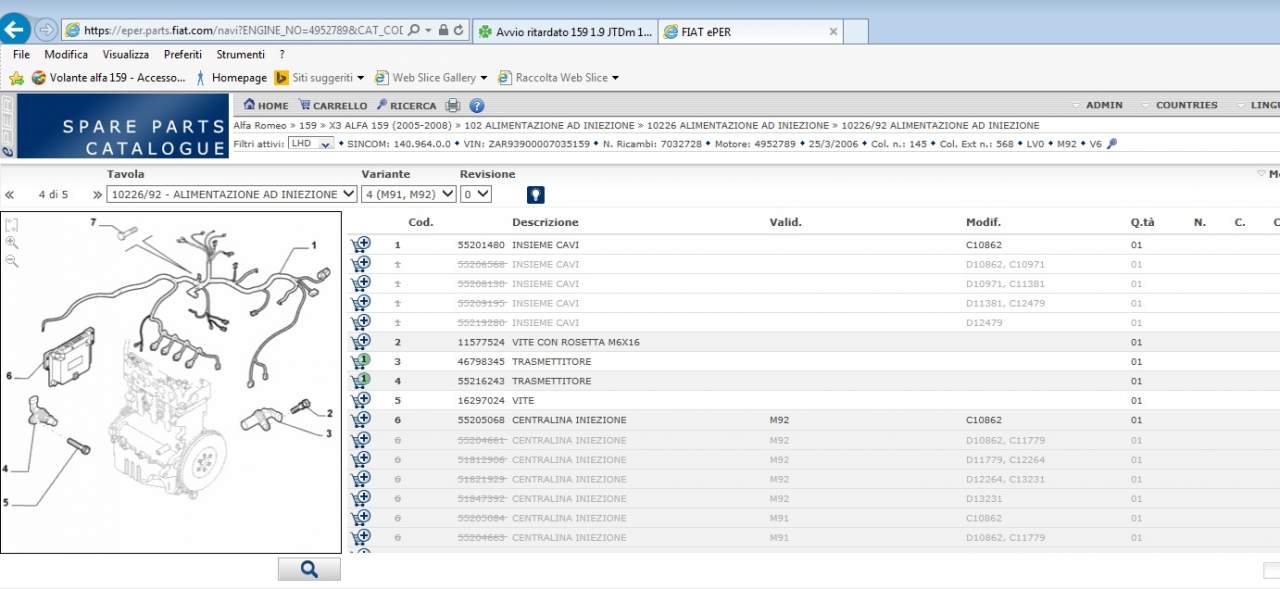Screen dimensions: 1280x589
Task: Click the fit-to-frame icon above the diagram
Action: [12, 225]
